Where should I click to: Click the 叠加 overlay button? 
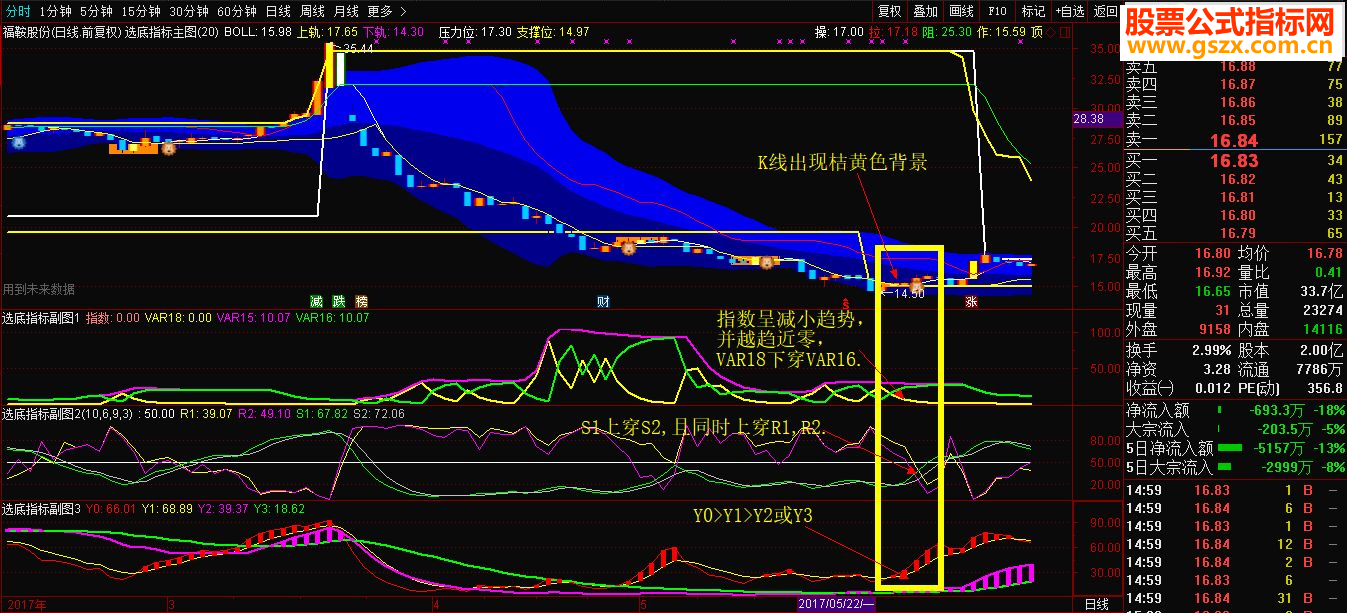pos(925,11)
